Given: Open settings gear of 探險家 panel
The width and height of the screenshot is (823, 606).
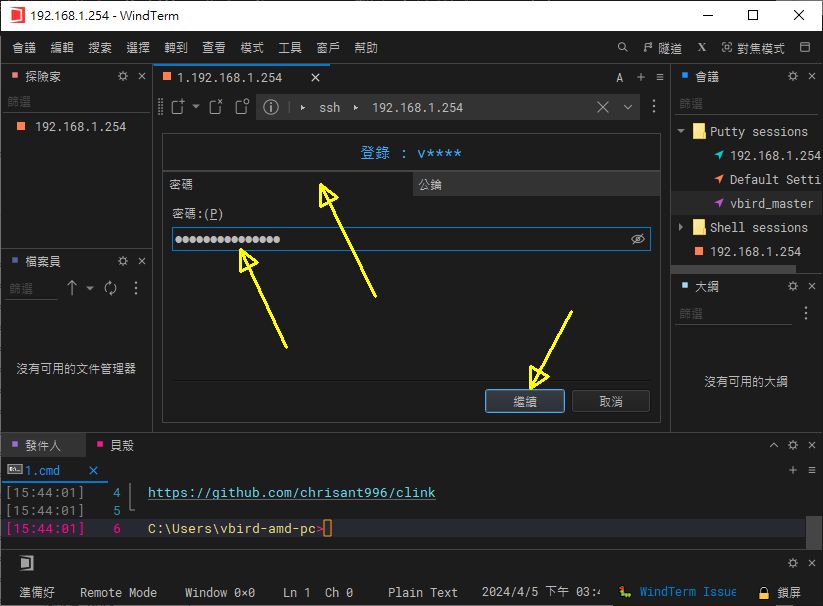Looking at the screenshot, I should [x=123, y=76].
